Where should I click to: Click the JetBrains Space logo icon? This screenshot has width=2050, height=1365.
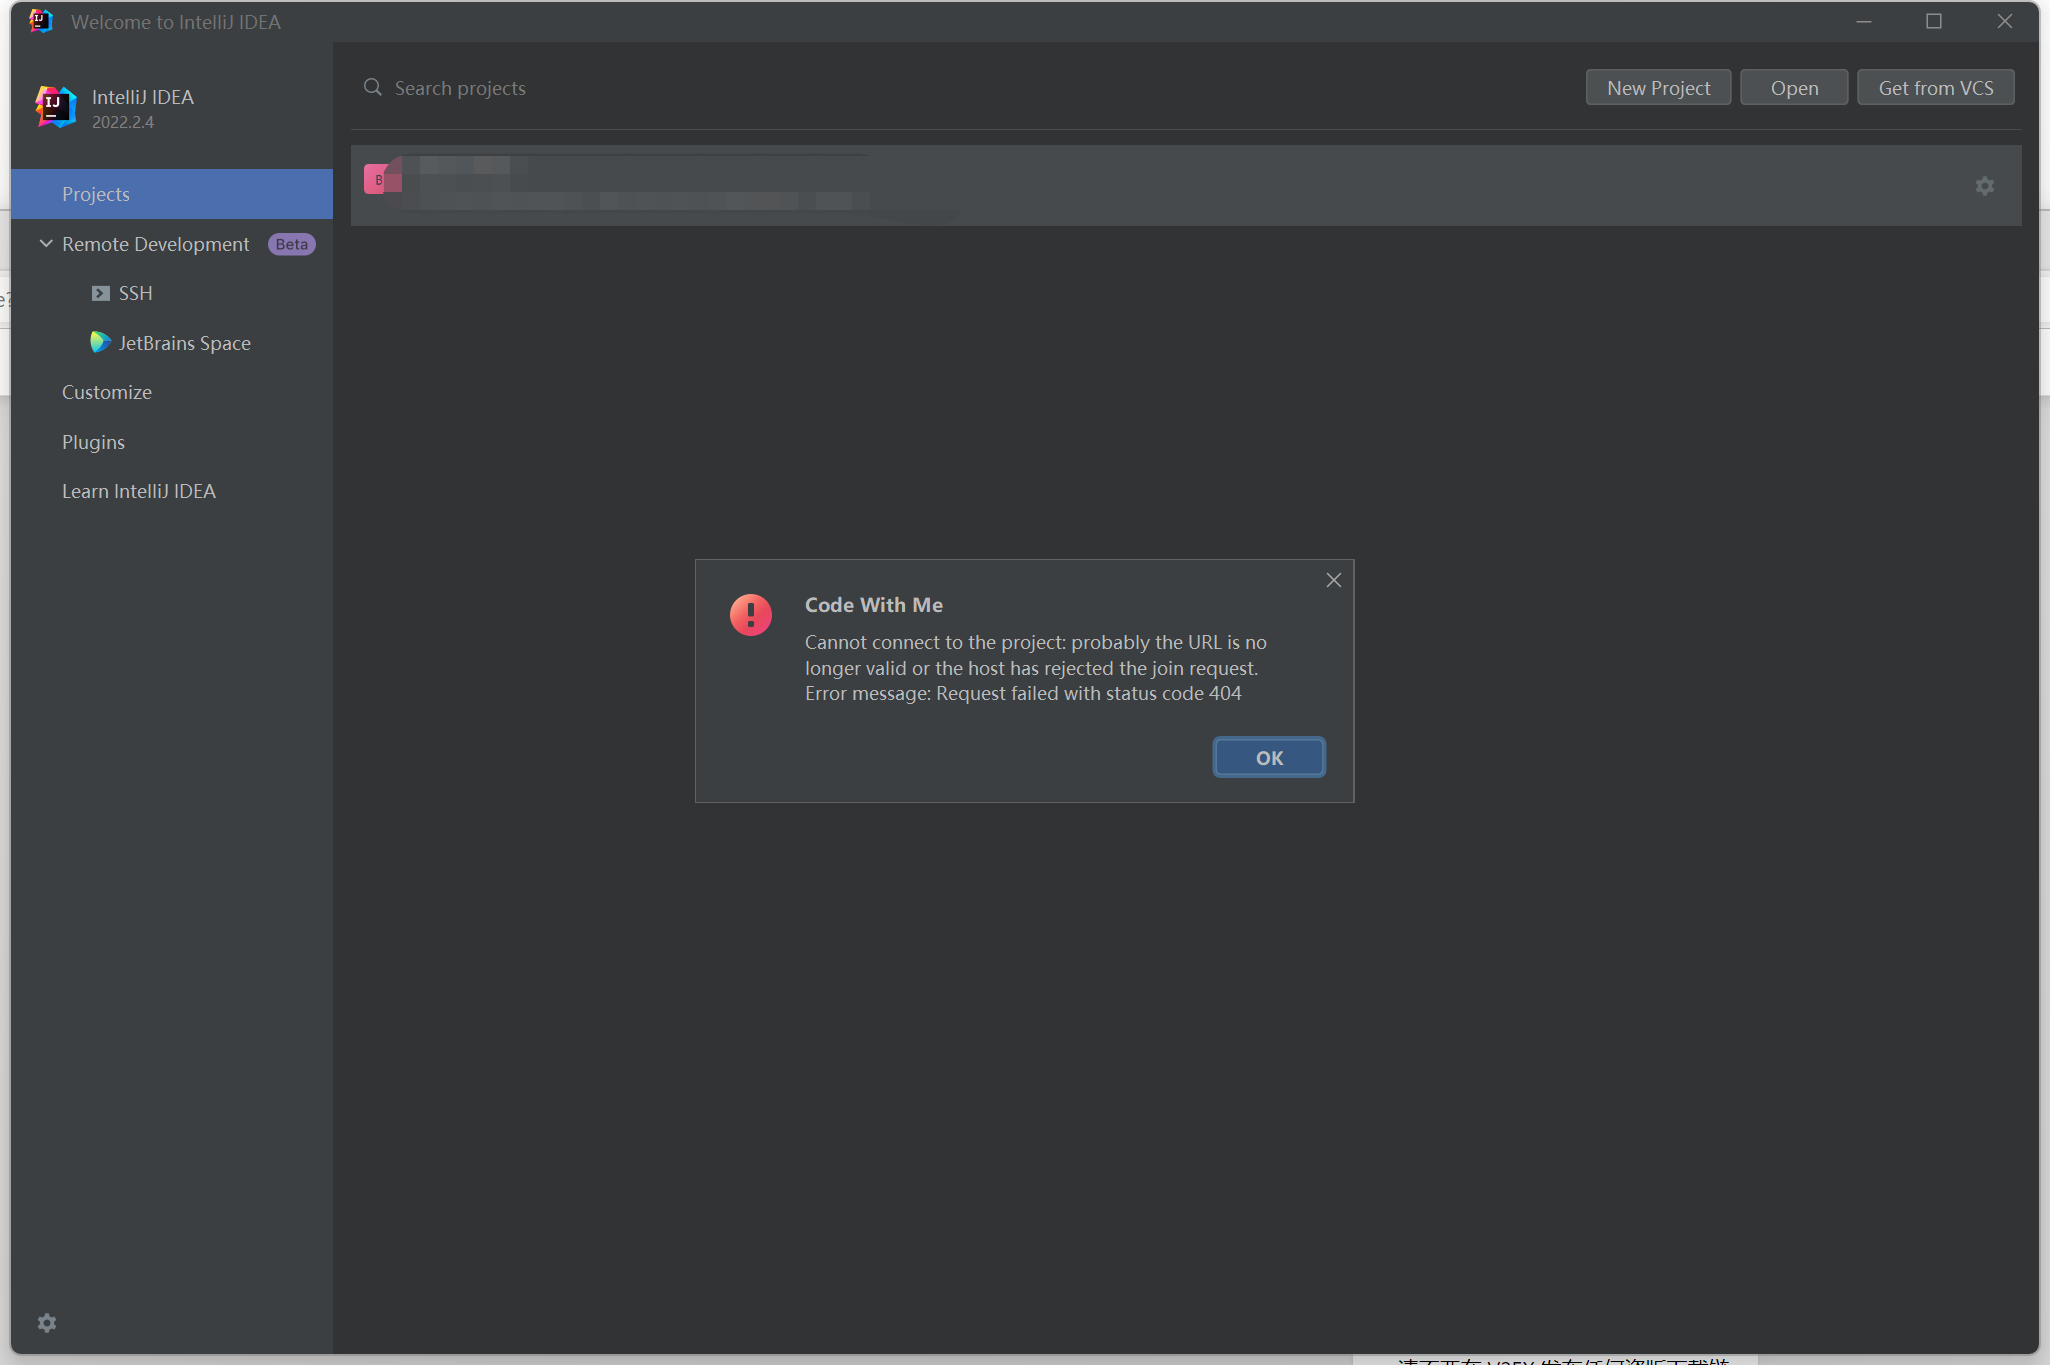99,342
